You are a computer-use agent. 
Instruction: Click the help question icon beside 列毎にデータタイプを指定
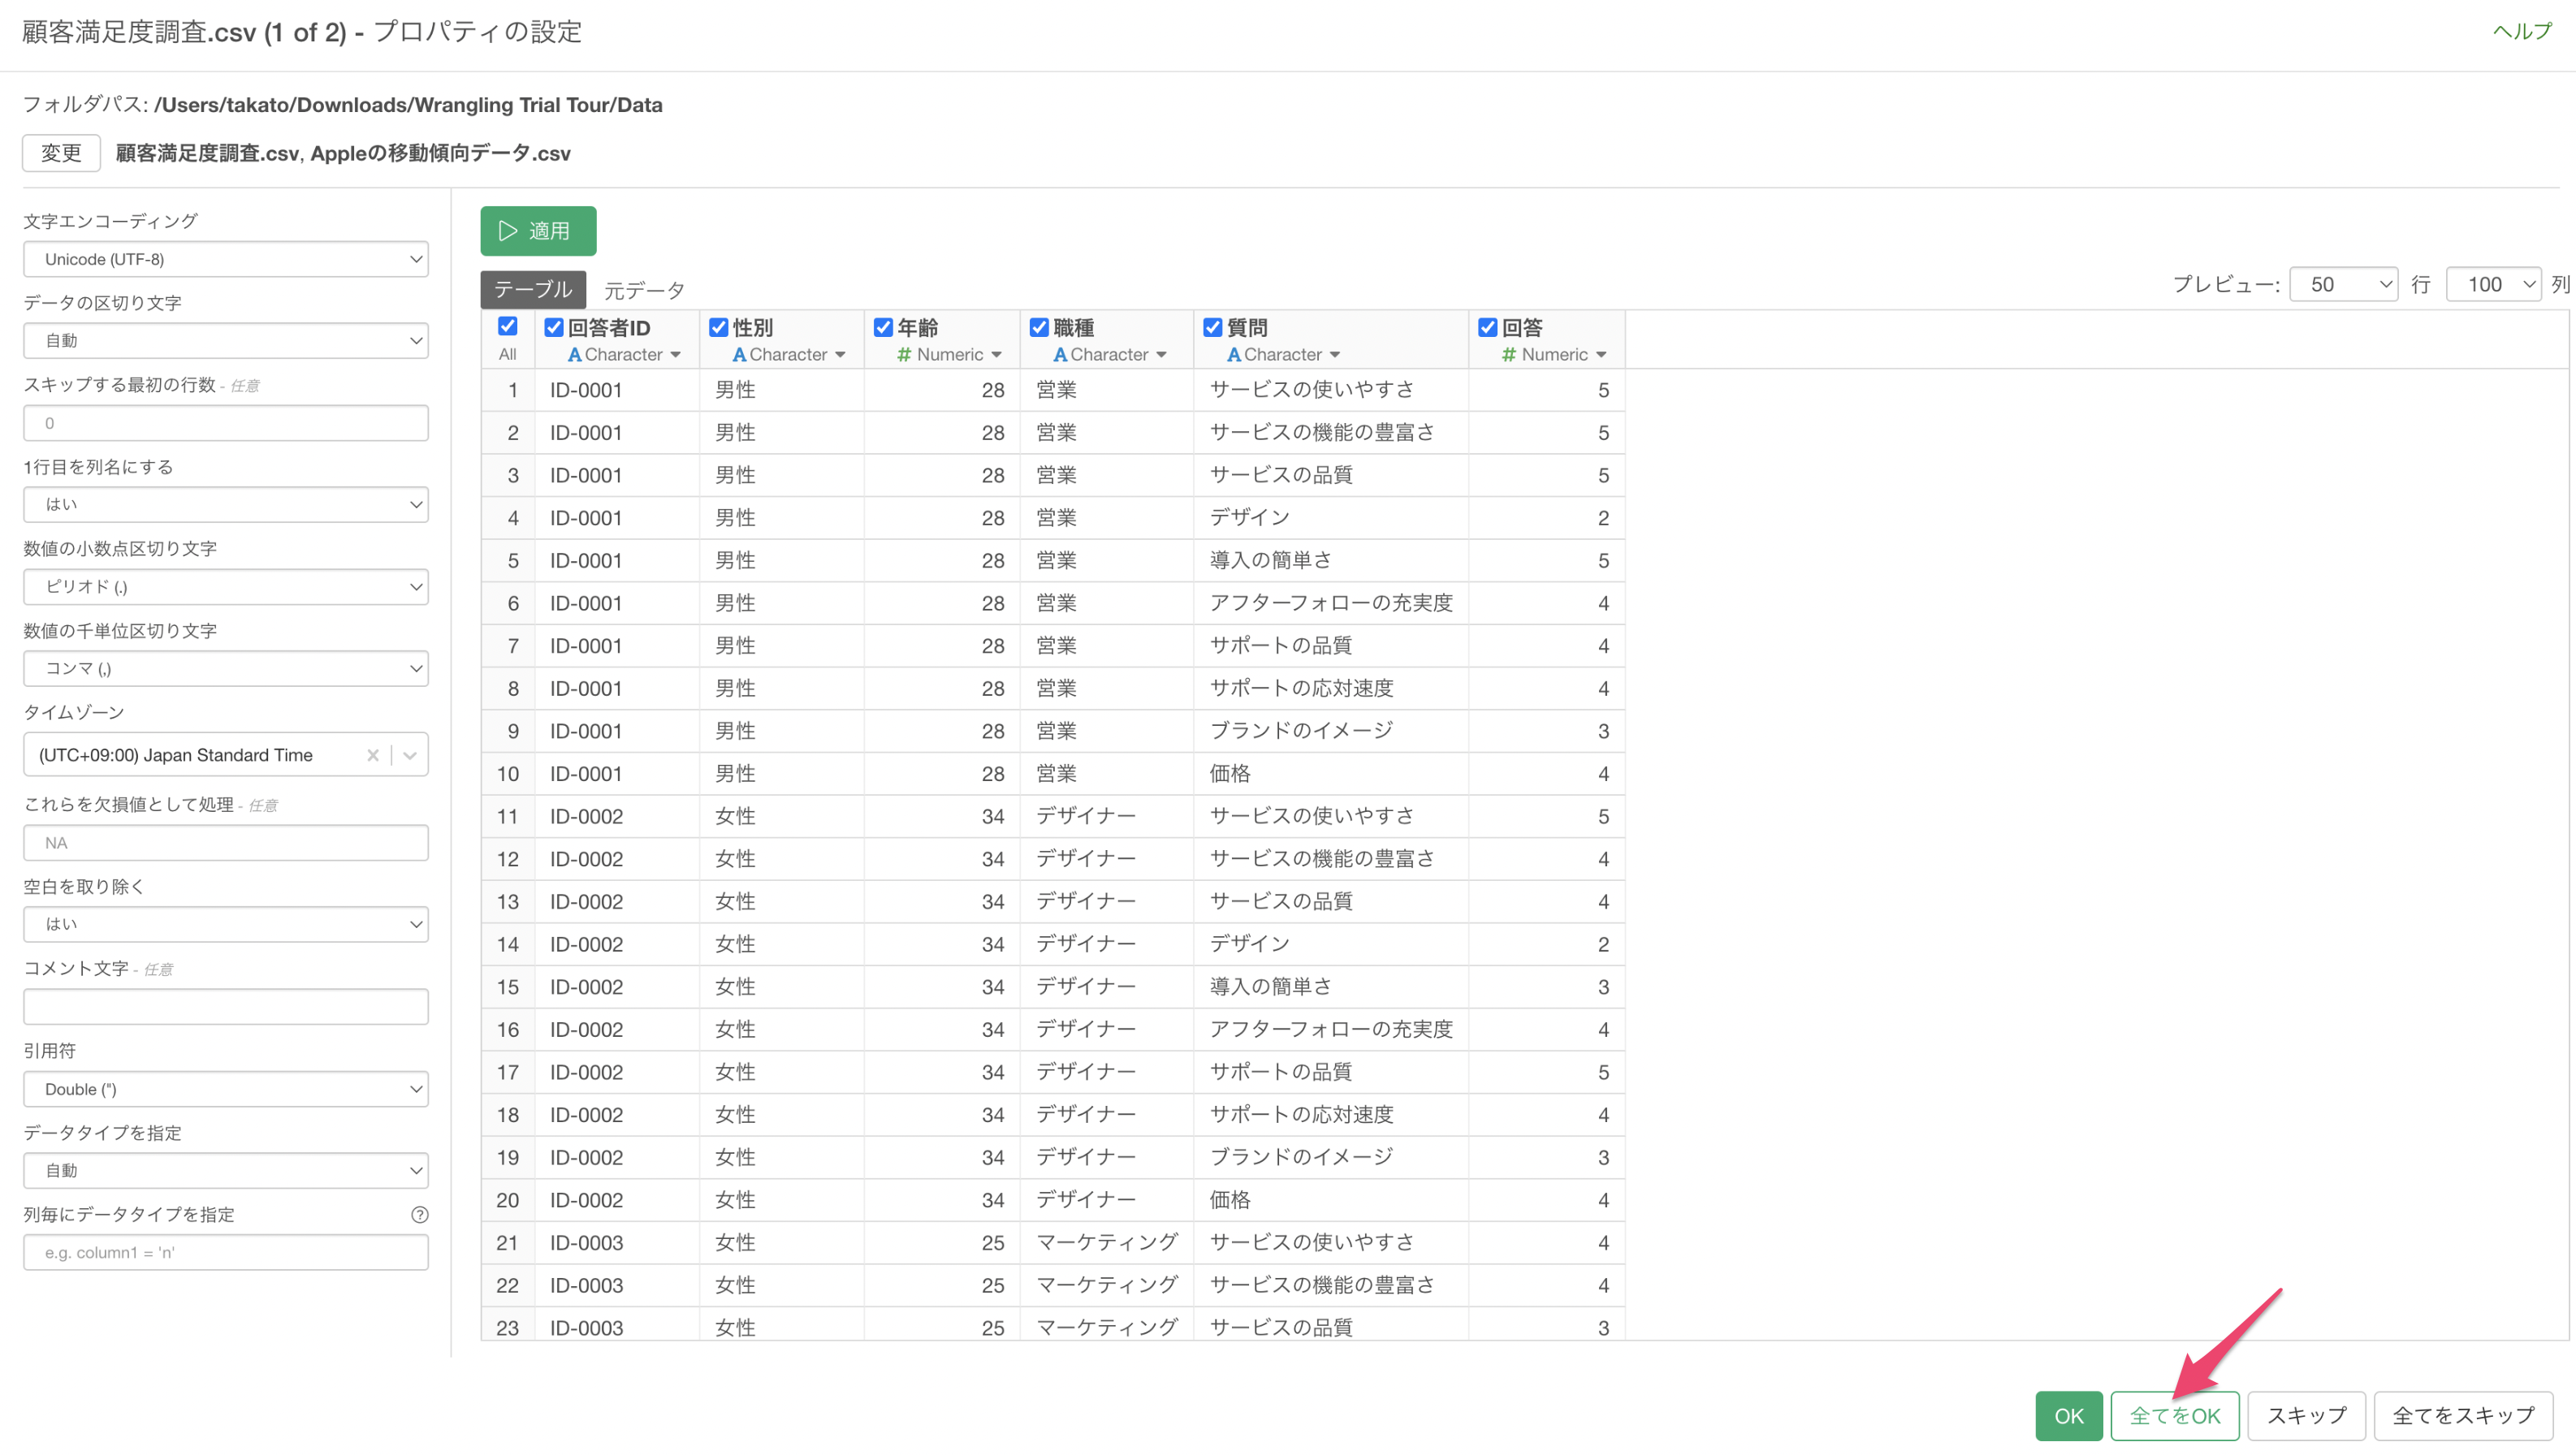coord(420,1214)
